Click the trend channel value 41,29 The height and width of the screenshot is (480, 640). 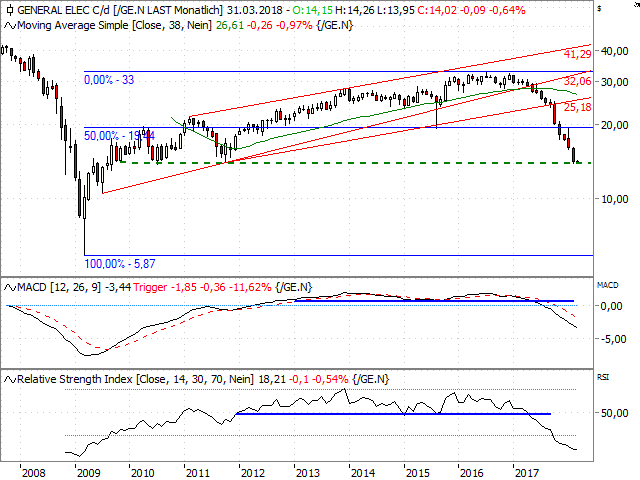point(578,54)
